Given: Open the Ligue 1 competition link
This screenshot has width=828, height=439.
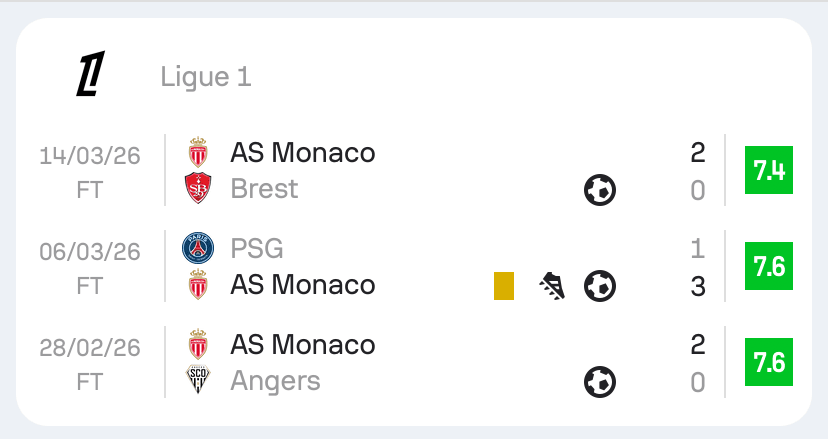Looking at the screenshot, I should tap(205, 76).
